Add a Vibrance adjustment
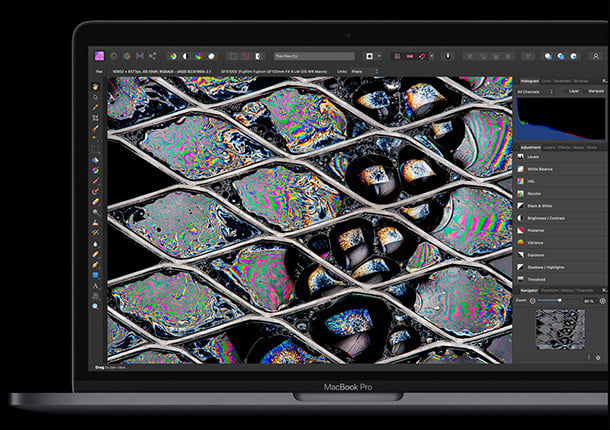The height and width of the screenshot is (430, 610). click(x=561, y=242)
